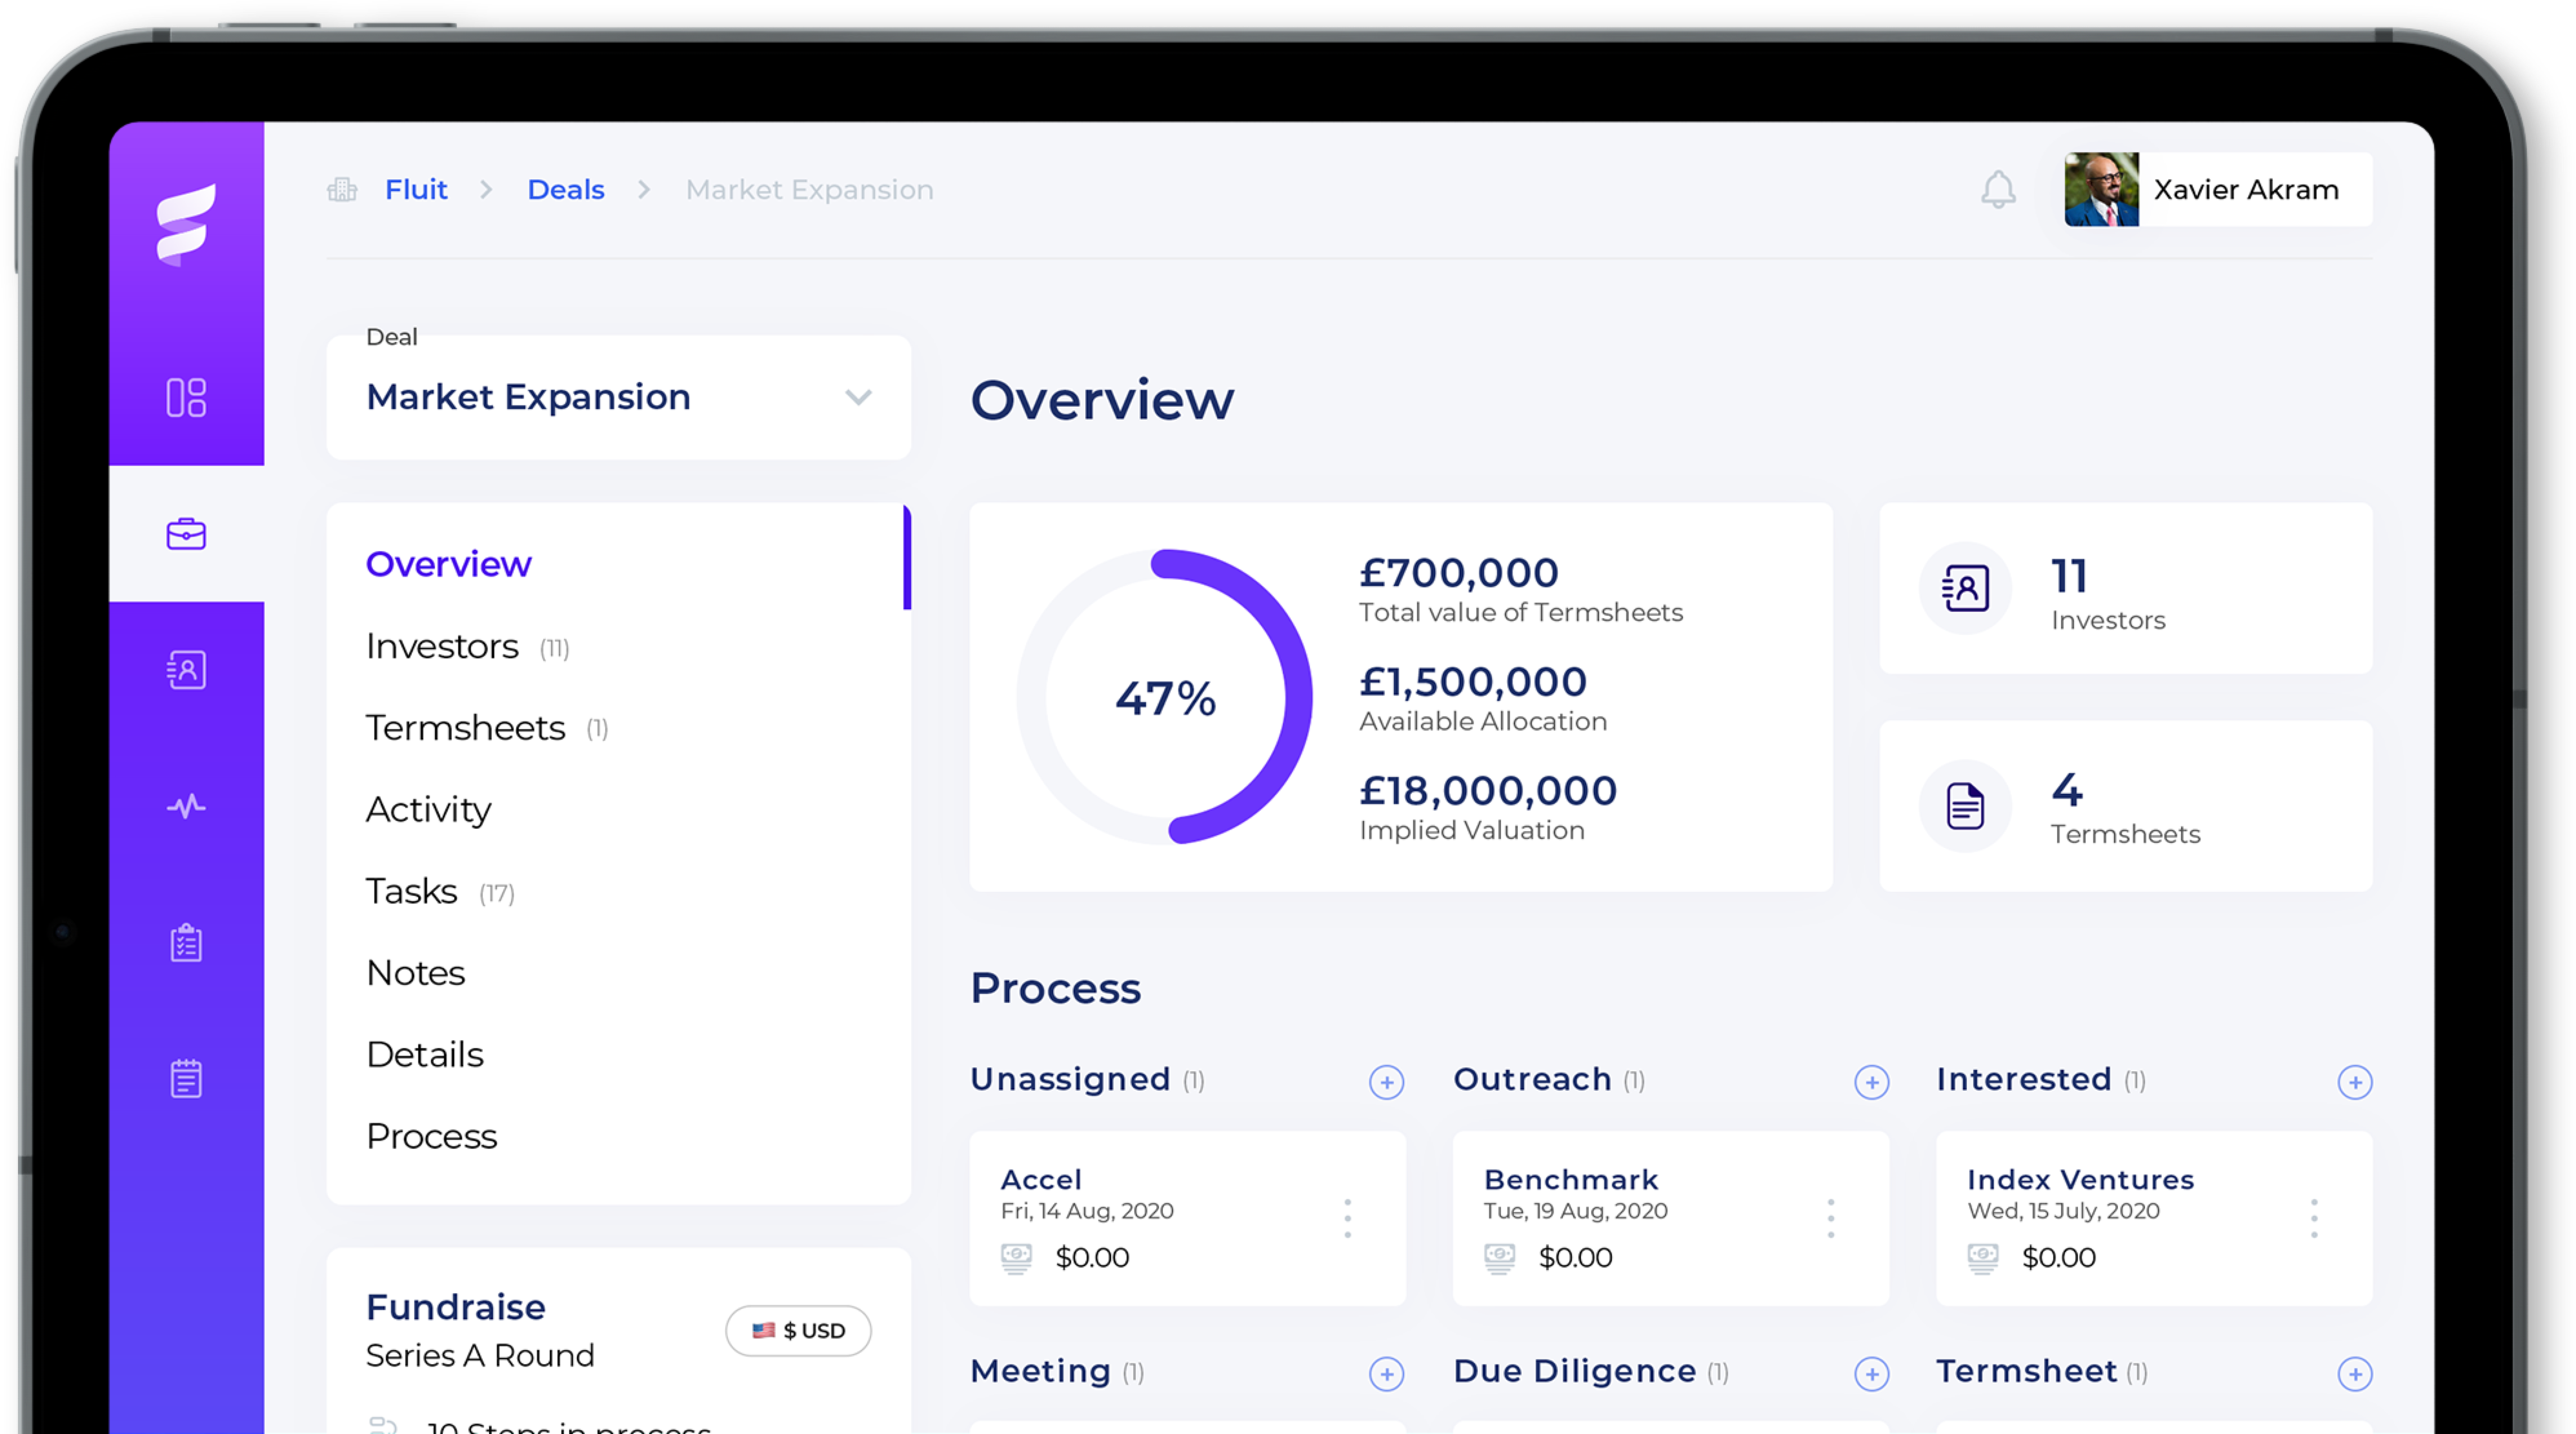Open Benchmark card options menu
Image resolution: width=2576 pixels, height=1434 pixels.
tap(1830, 1218)
